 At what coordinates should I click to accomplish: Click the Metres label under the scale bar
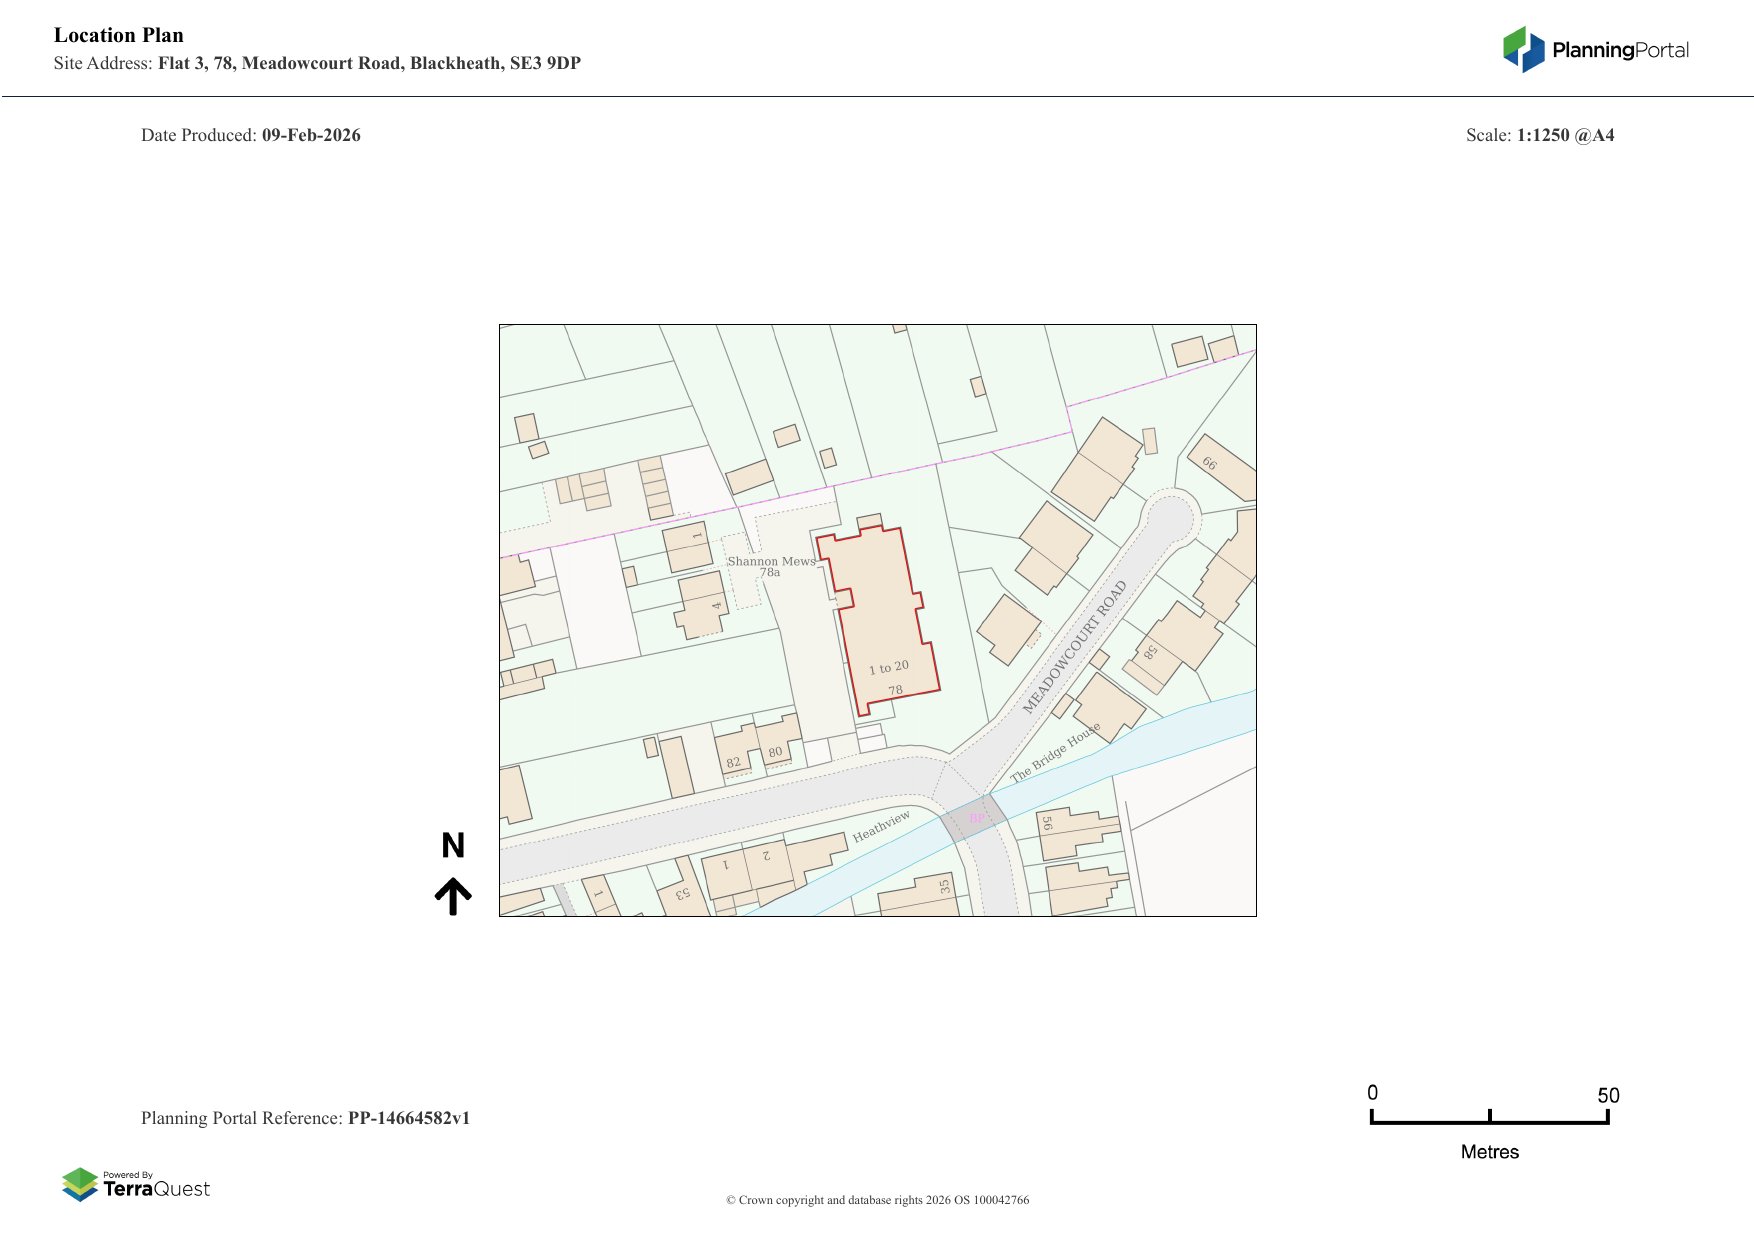1489,1152
